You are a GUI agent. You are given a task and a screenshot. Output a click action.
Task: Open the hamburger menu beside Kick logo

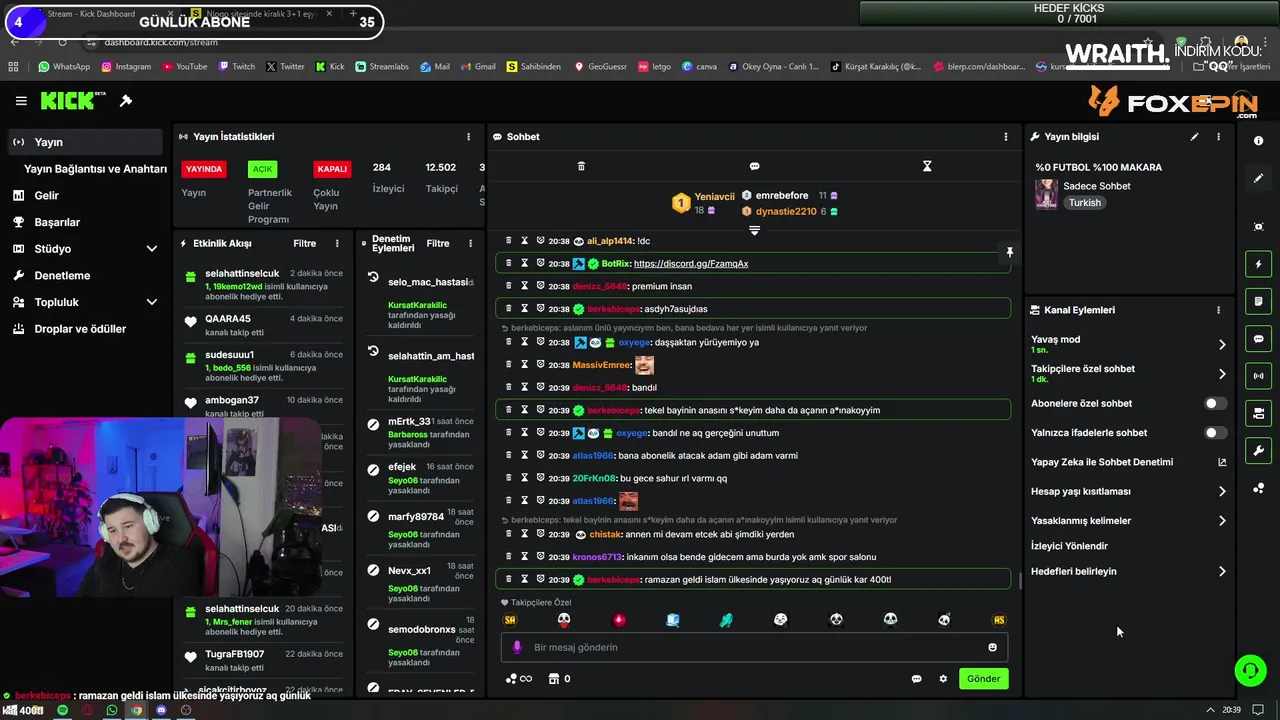(x=21, y=101)
